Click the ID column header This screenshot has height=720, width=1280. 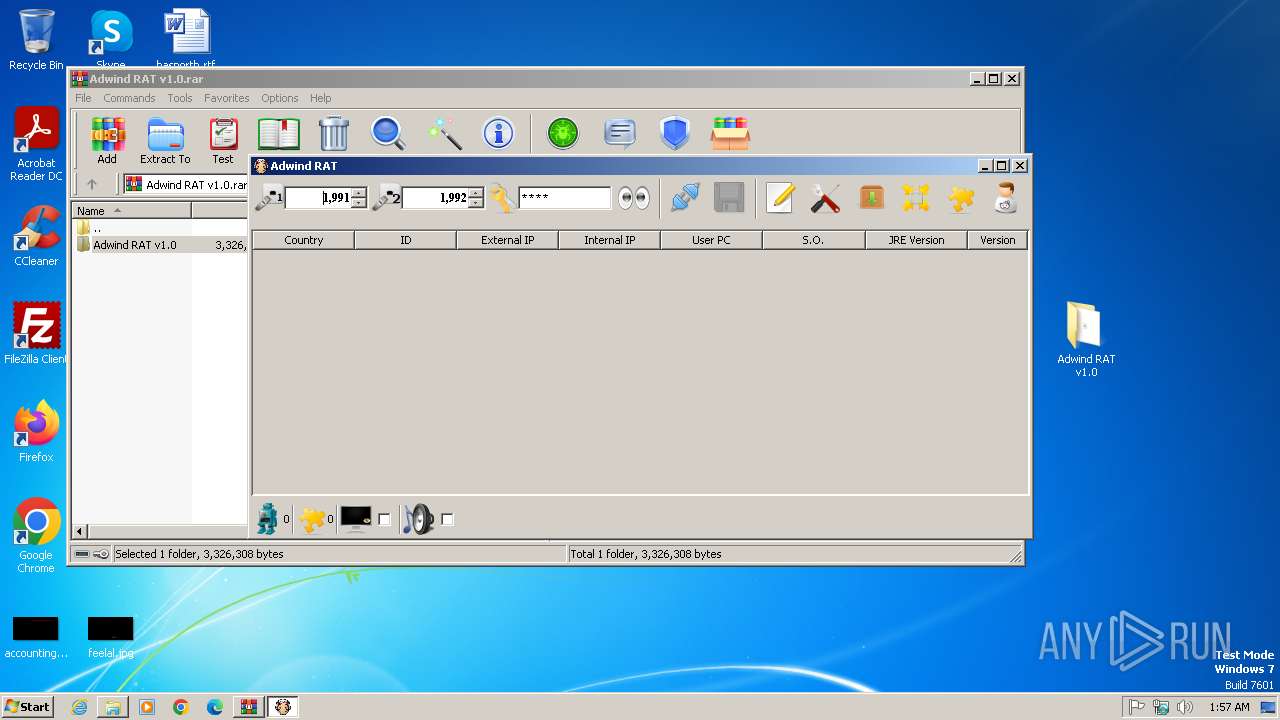coord(405,240)
